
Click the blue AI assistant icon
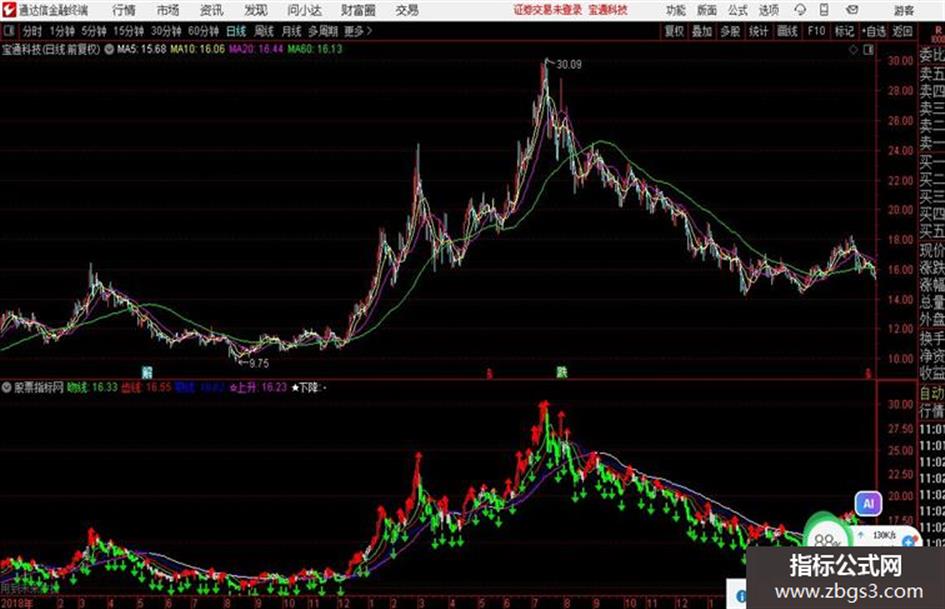[868, 504]
